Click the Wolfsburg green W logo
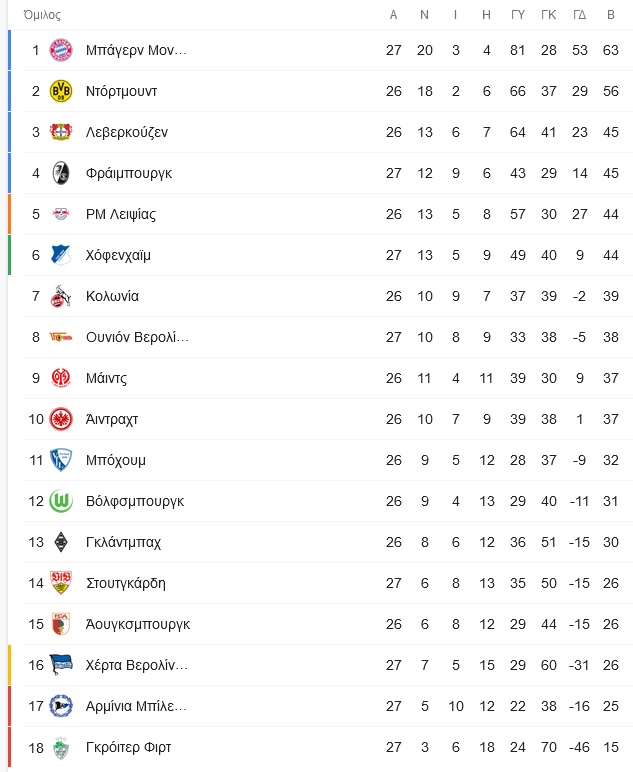The image size is (633, 772). 61,501
